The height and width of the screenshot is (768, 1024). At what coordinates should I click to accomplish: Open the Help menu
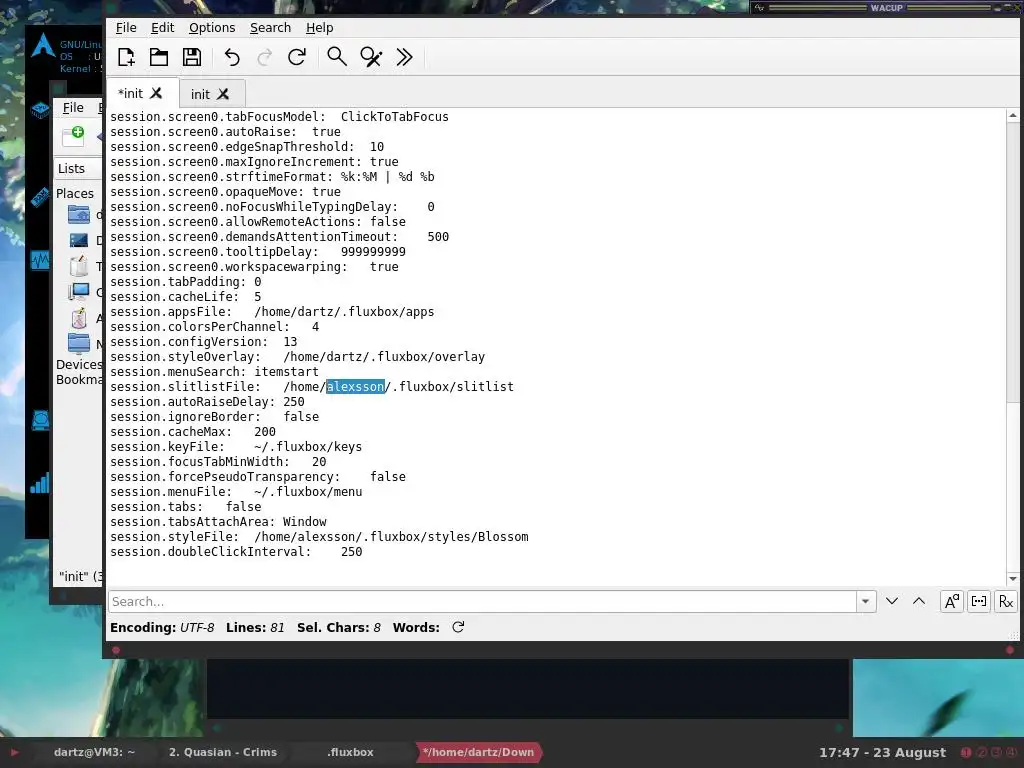(319, 27)
